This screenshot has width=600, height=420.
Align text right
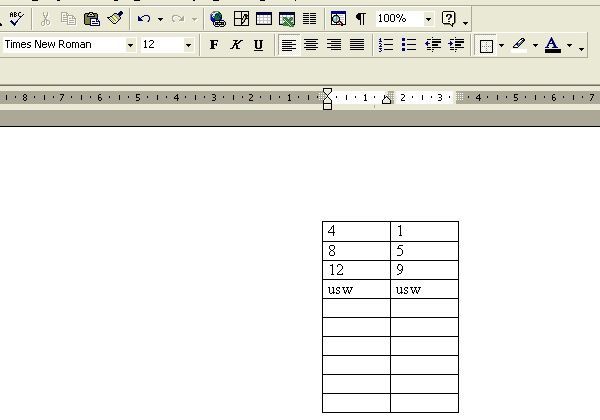coord(334,45)
